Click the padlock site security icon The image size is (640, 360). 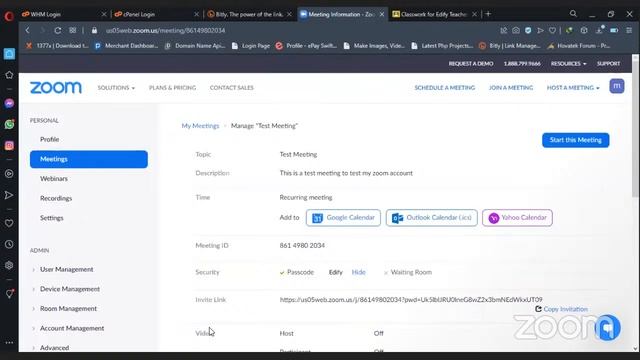(x=94, y=30)
